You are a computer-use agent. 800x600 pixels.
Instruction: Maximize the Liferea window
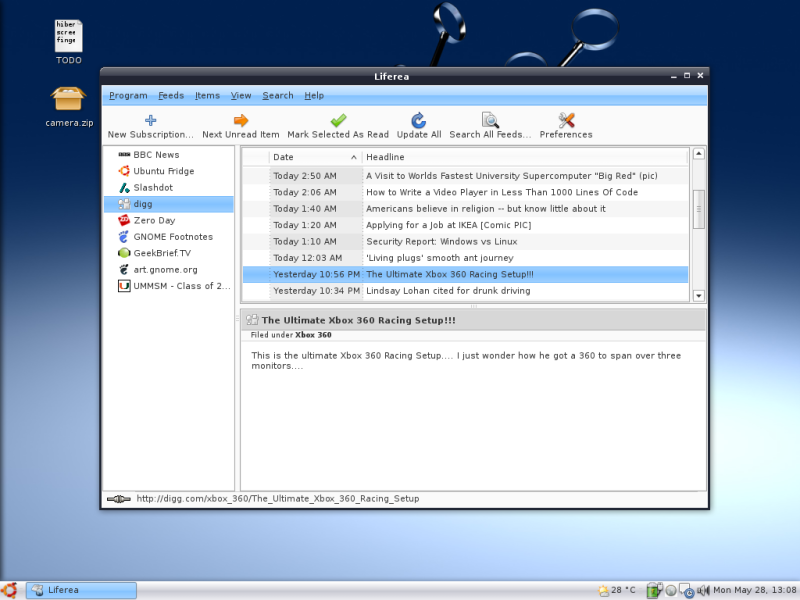point(687,76)
